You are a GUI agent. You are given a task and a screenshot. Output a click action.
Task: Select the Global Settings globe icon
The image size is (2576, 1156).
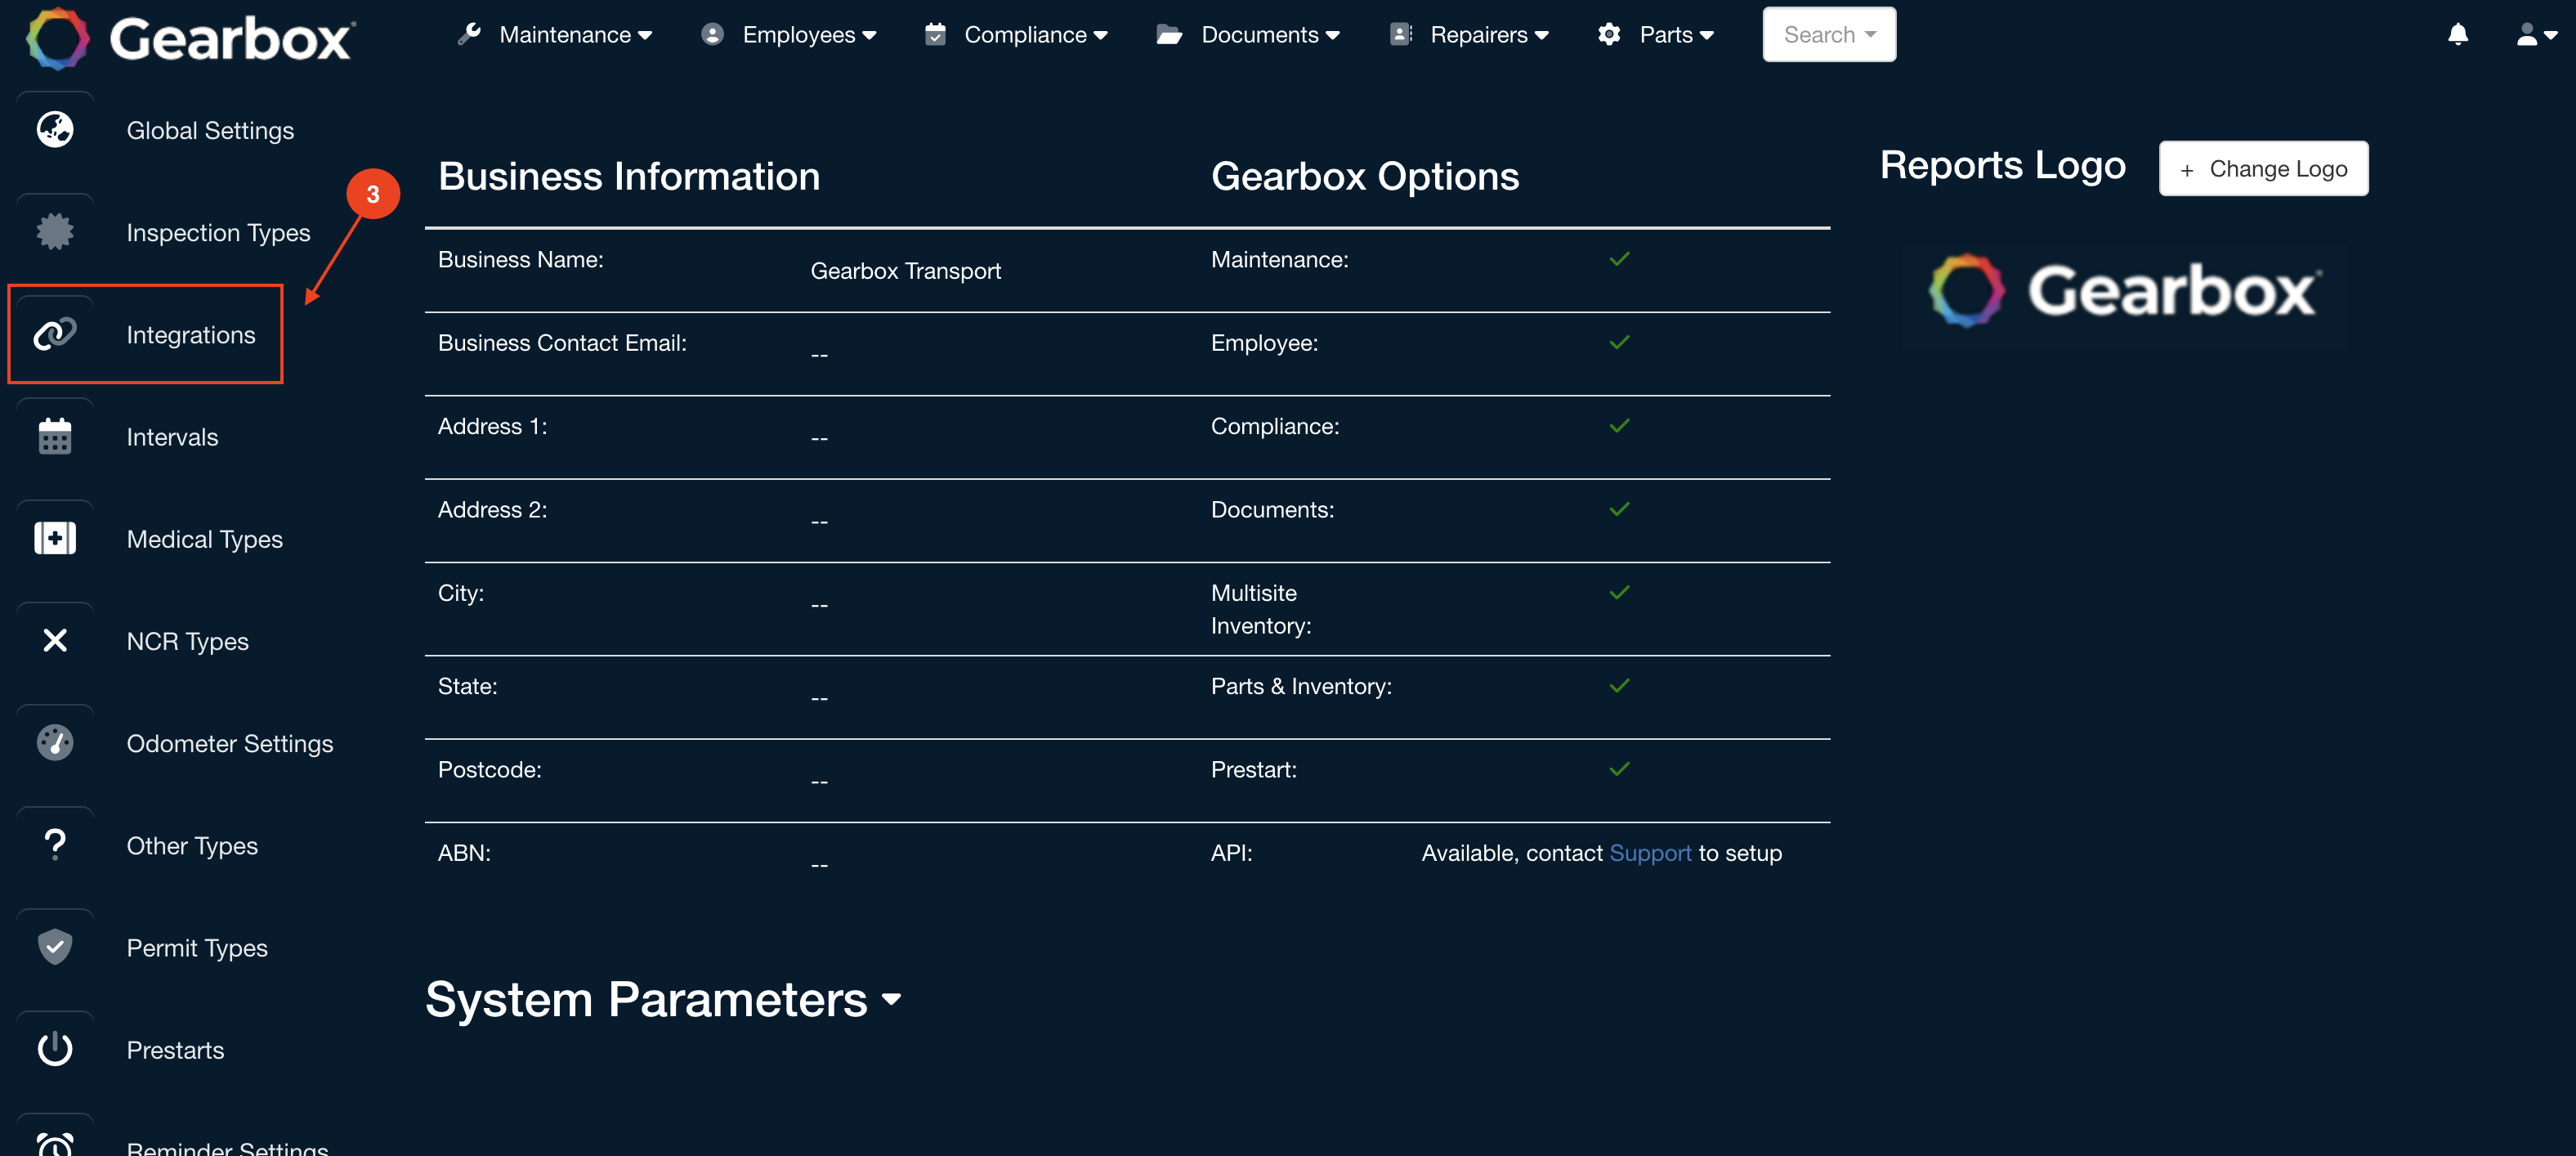point(55,129)
